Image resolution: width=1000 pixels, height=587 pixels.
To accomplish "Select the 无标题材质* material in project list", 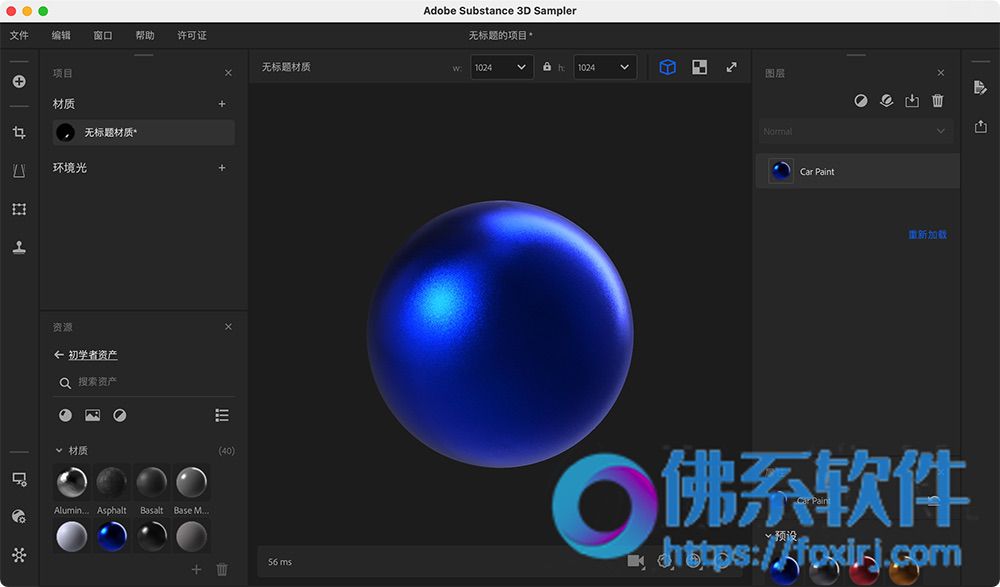I will [x=143, y=133].
